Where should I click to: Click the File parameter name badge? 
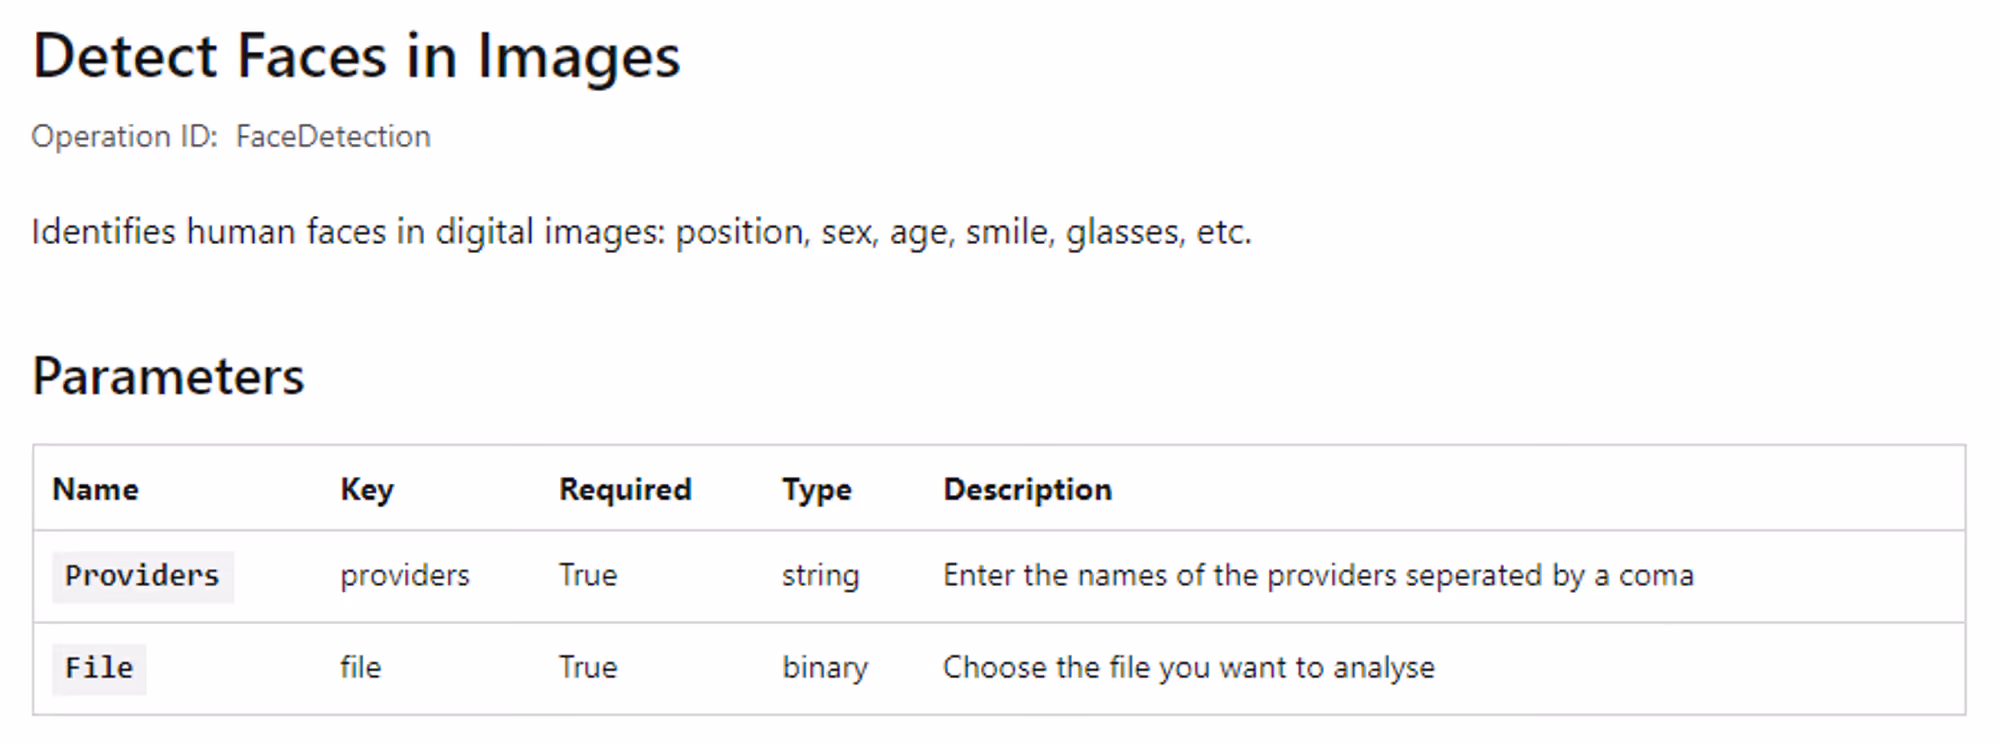(x=99, y=668)
